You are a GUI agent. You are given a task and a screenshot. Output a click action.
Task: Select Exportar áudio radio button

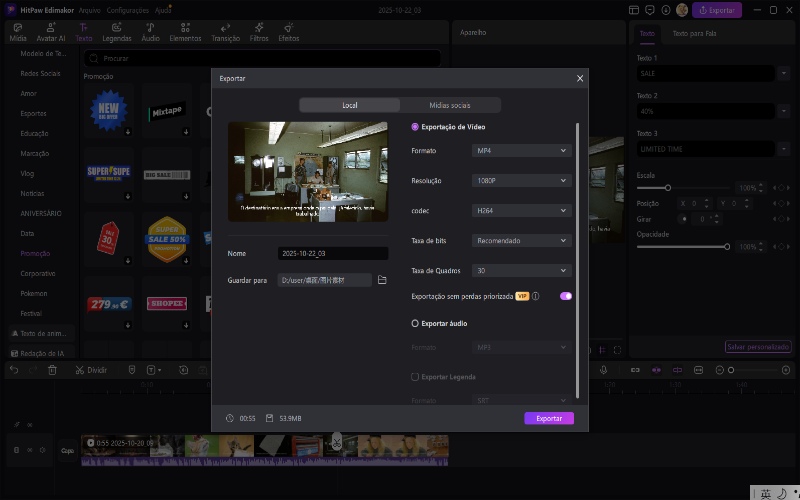pyautogui.click(x=415, y=324)
